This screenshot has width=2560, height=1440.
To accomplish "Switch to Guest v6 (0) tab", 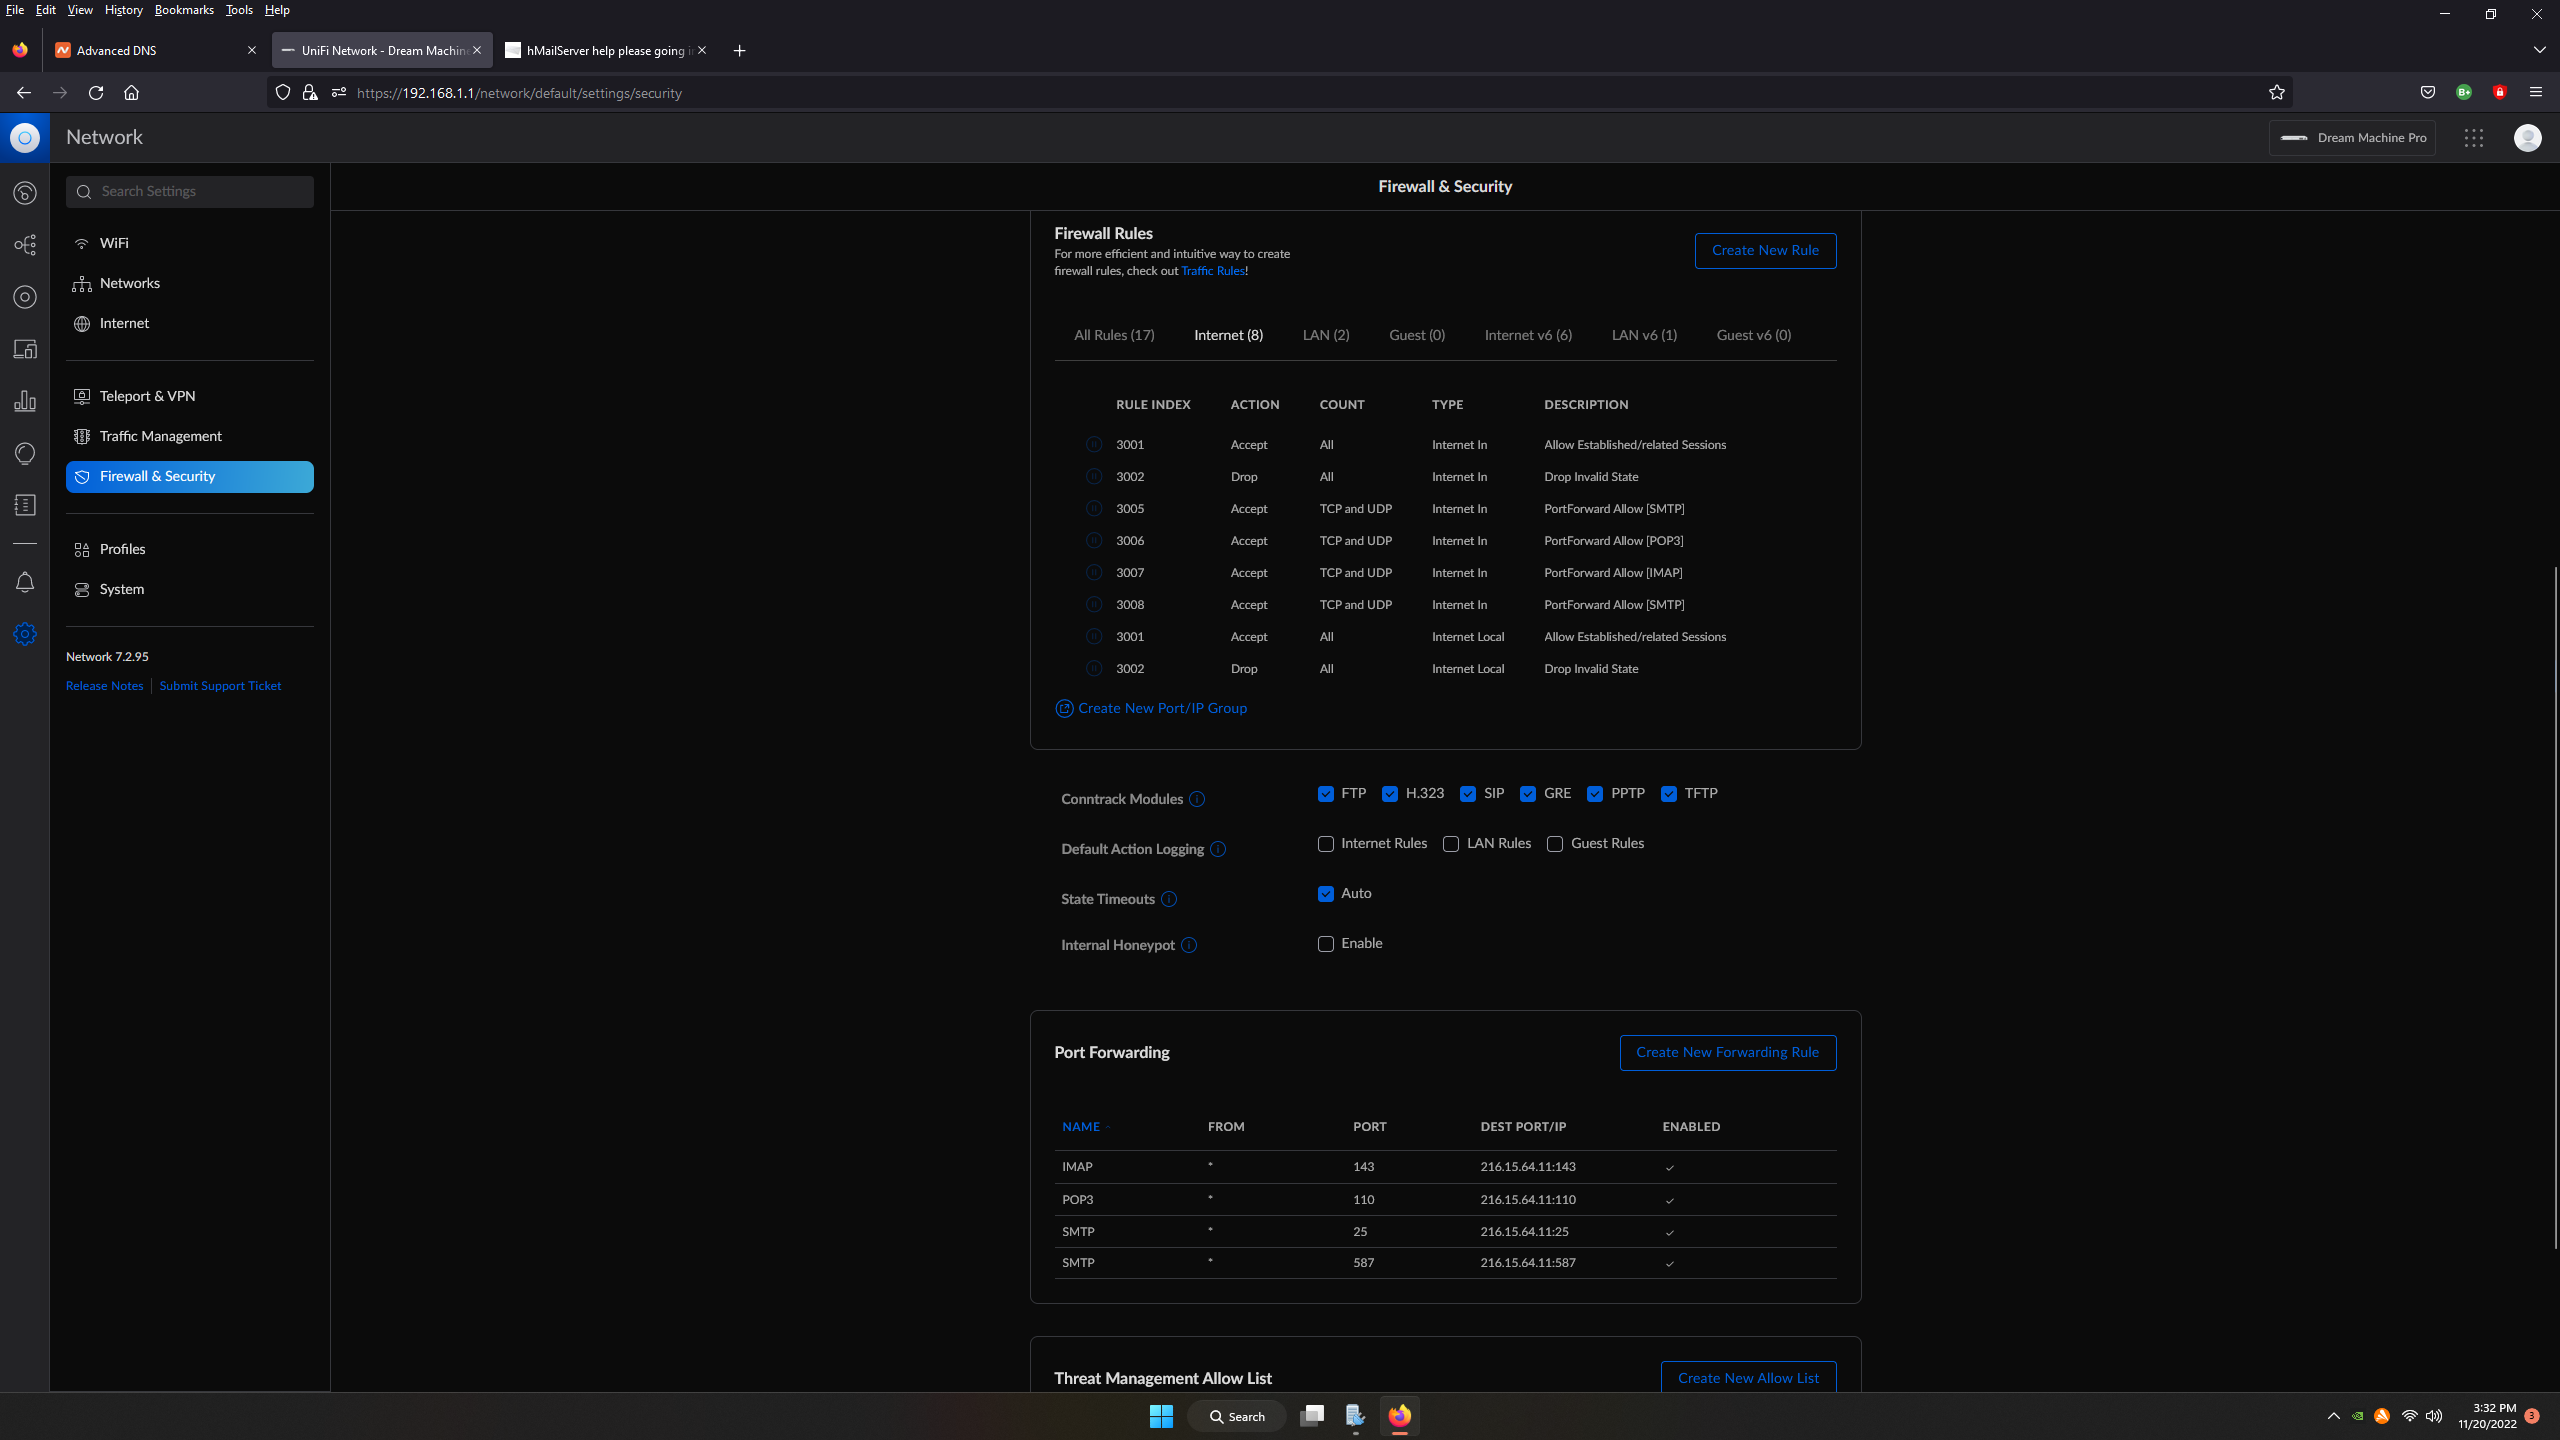I will pyautogui.click(x=1754, y=335).
